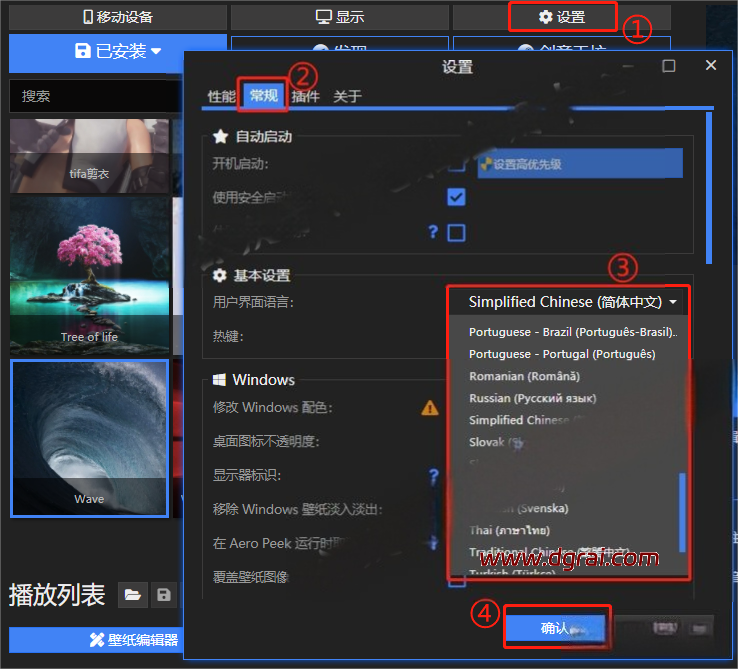The height and width of the screenshot is (669, 738).
Task: Switch to the 性能 tab
Action: [221, 96]
